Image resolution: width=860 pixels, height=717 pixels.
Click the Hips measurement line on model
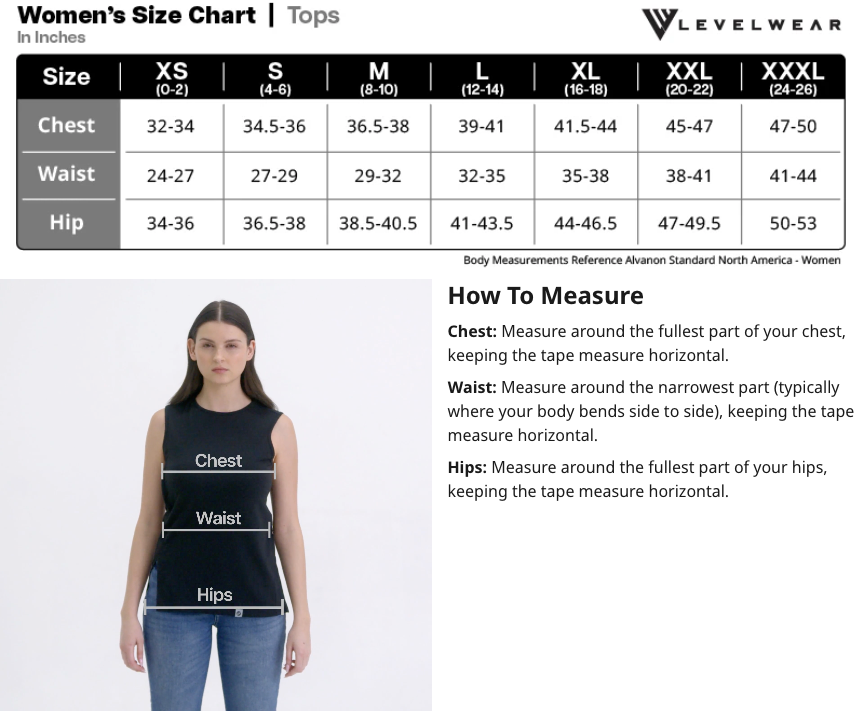214,608
